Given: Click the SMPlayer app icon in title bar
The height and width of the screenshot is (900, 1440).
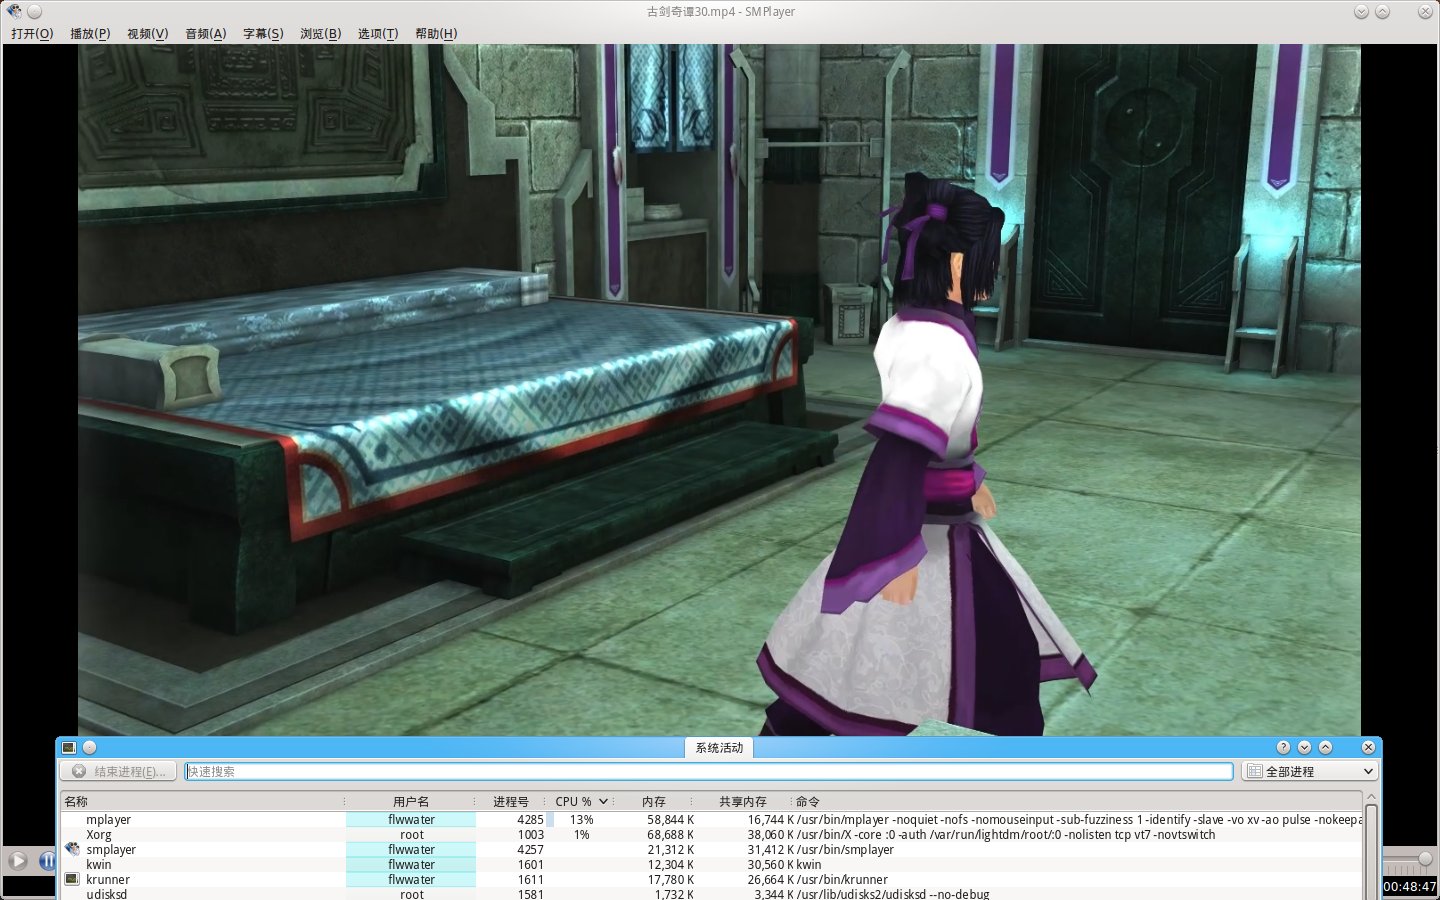Looking at the screenshot, I should (x=14, y=12).
